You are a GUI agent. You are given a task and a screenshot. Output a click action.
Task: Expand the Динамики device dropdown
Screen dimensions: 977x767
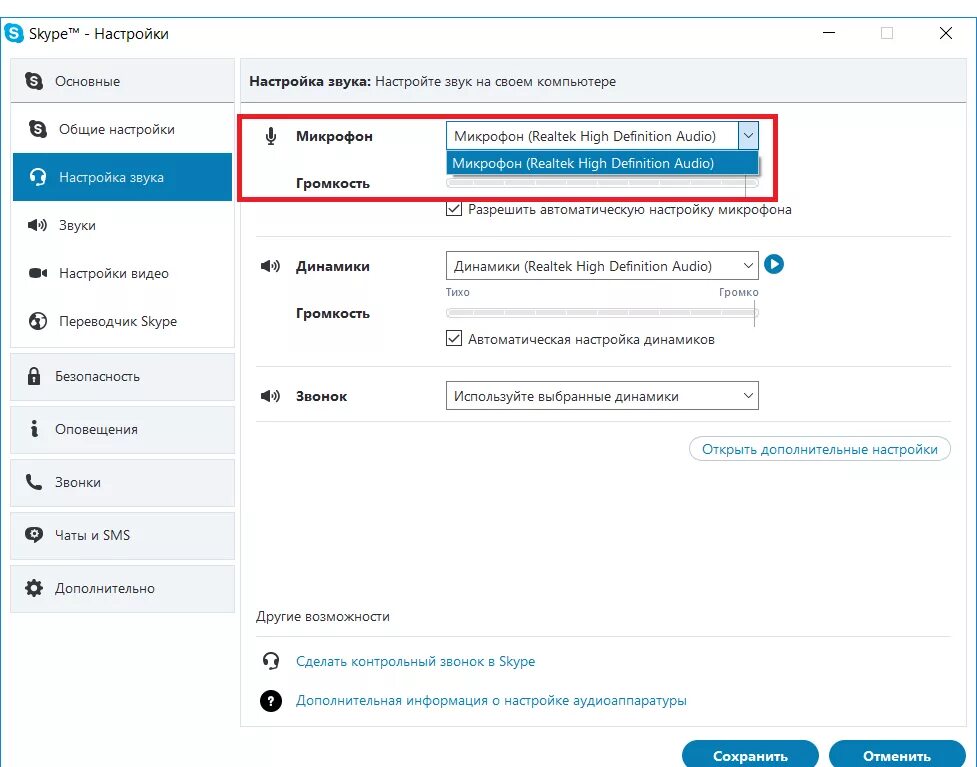603,266
